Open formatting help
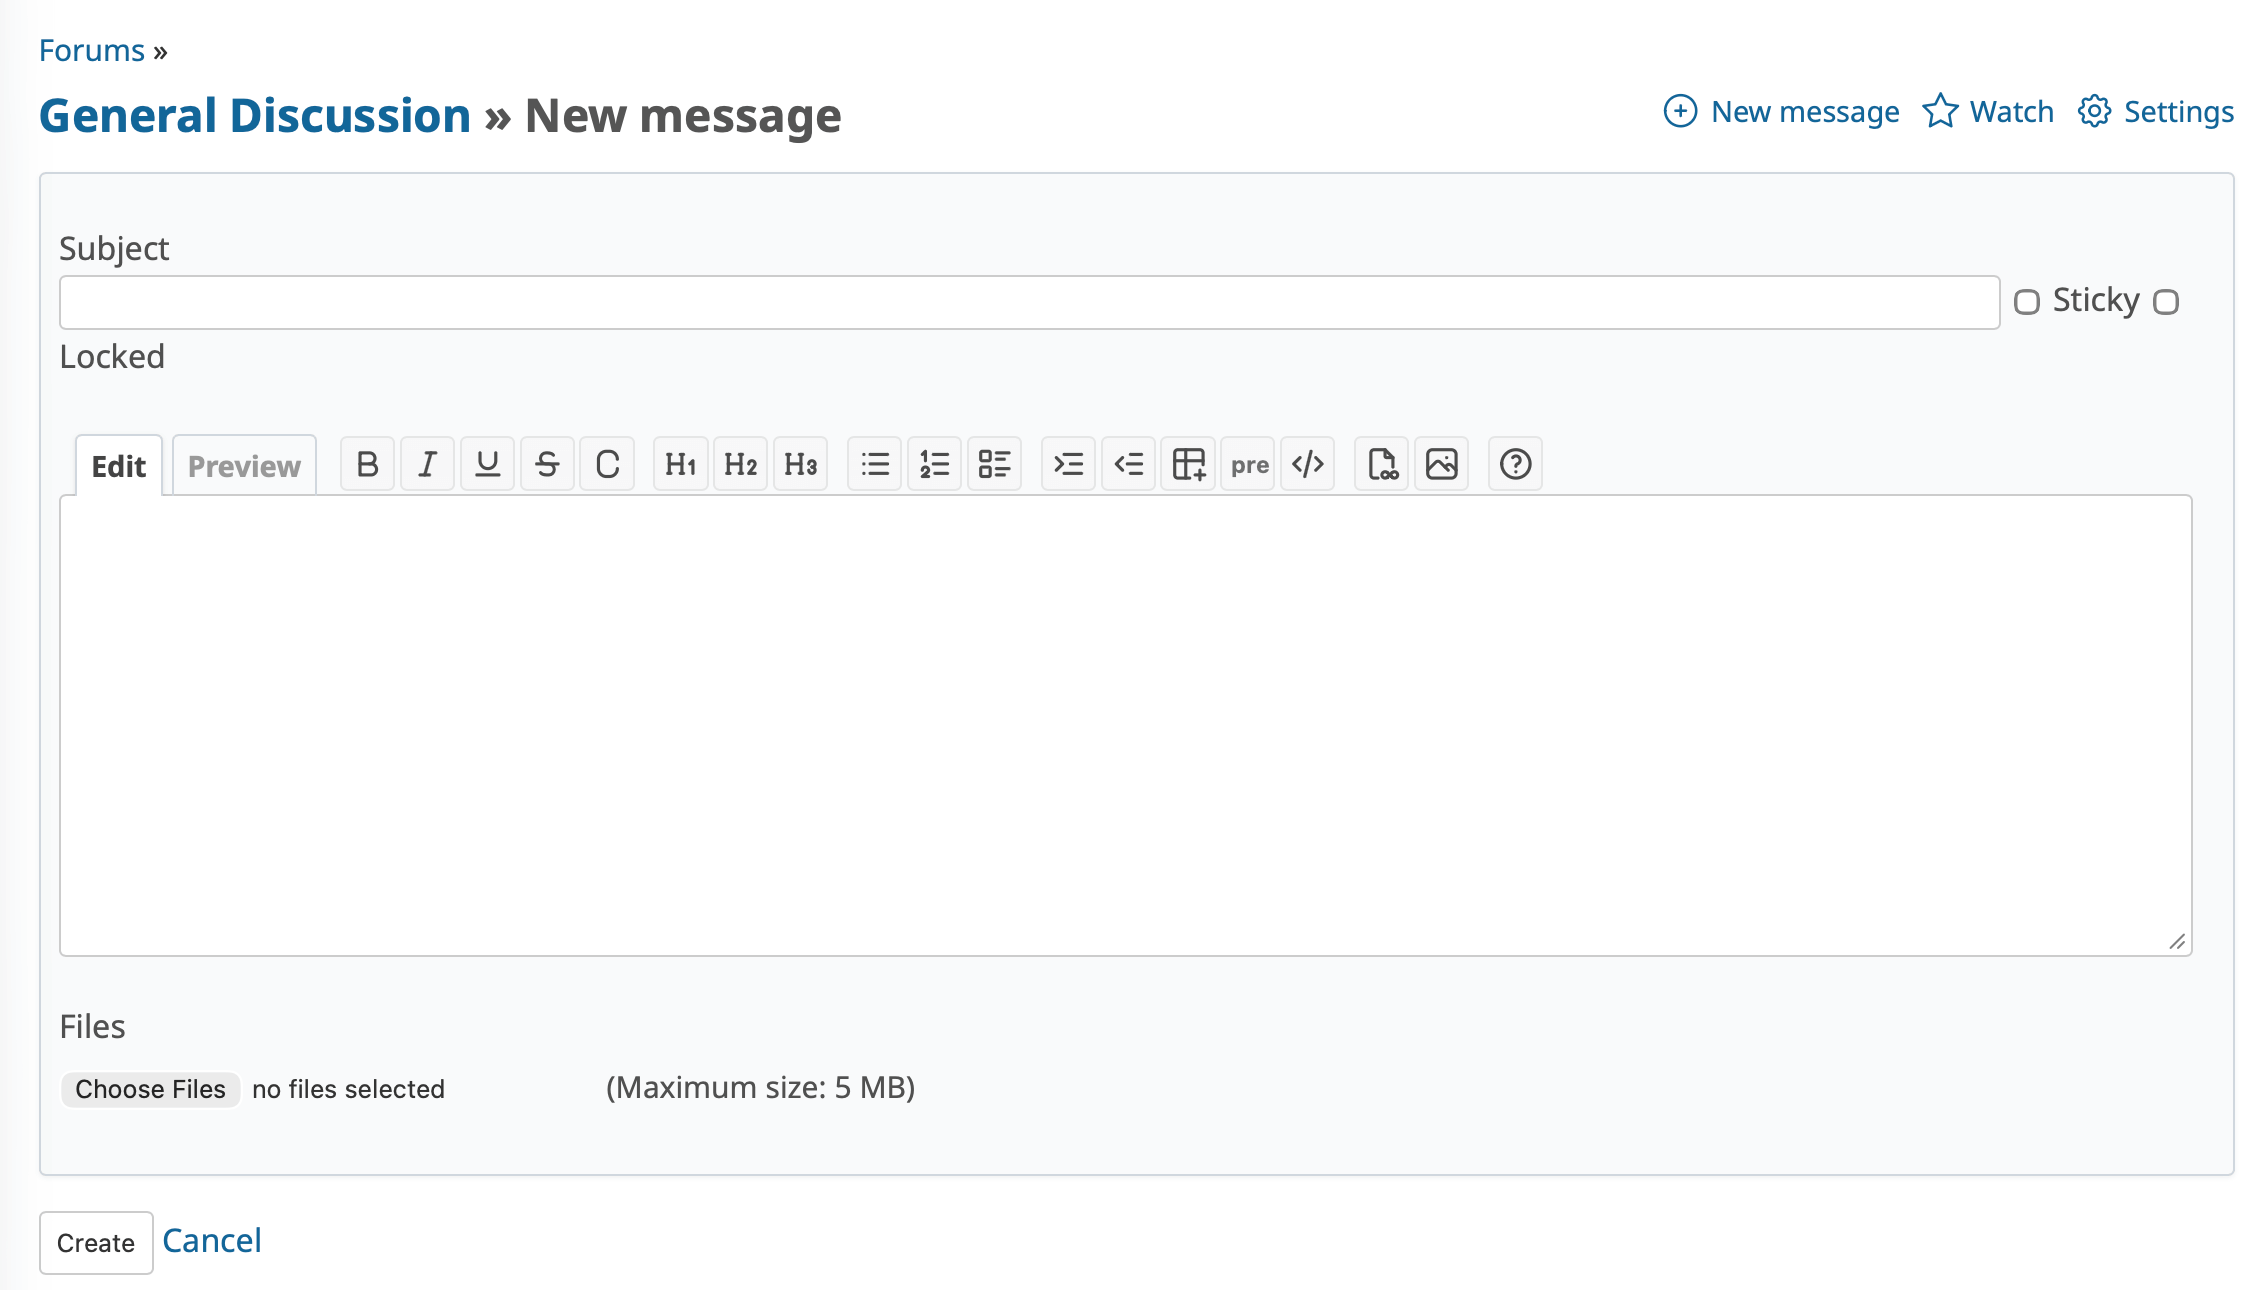The width and height of the screenshot is (2266, 1290). click(1514, 463)
